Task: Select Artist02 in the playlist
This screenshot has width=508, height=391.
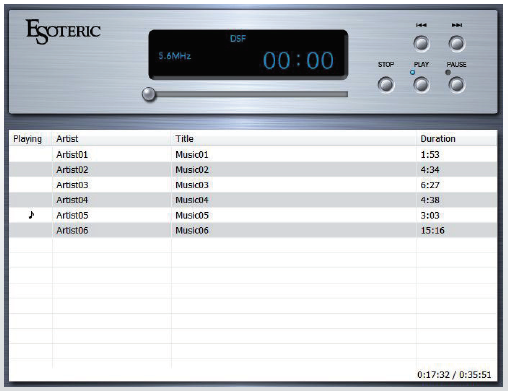Action: 72,170
